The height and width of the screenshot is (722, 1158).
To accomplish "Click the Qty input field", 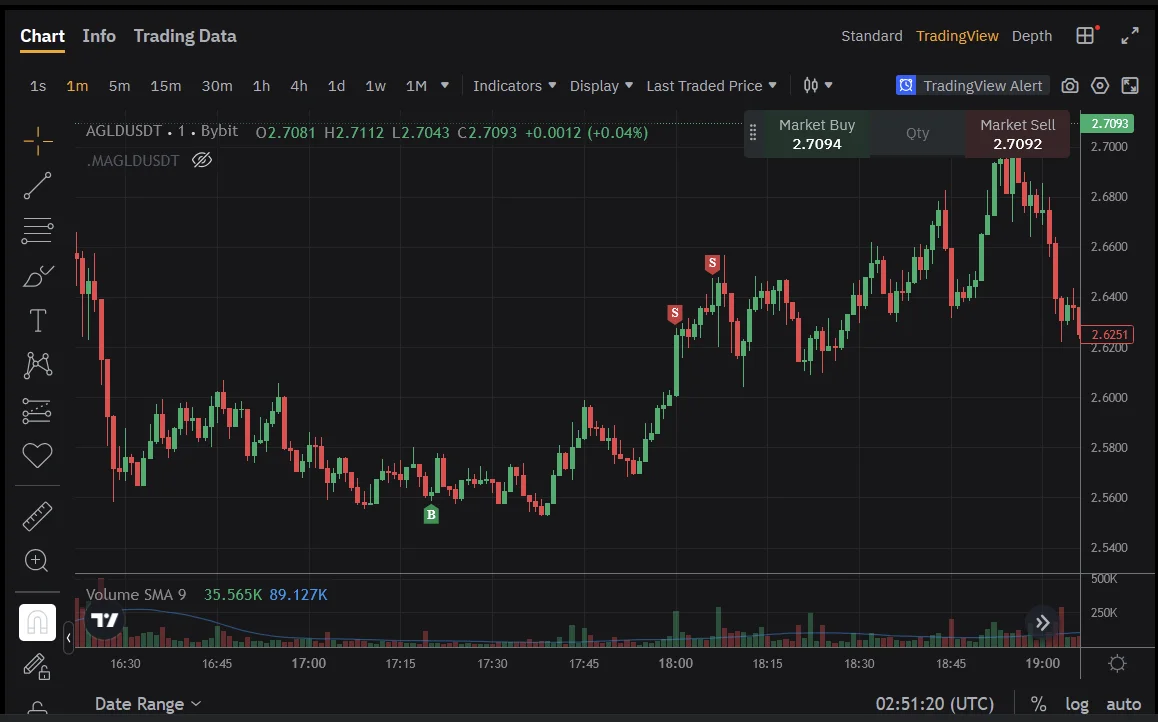I will (x=917, y=134).
